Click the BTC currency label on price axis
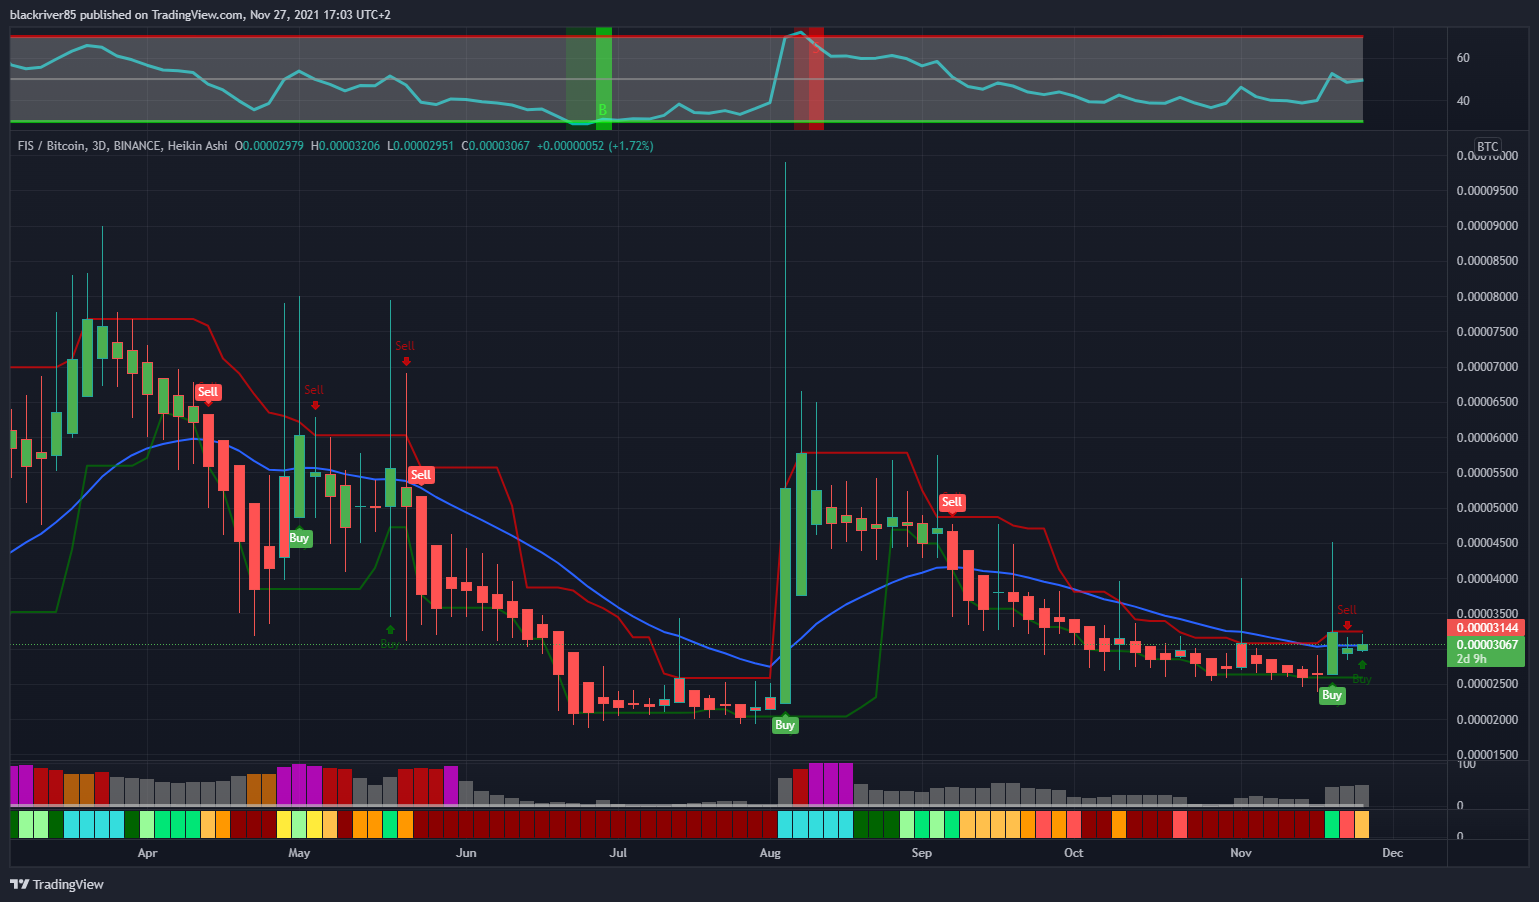 pos(1488,146)
